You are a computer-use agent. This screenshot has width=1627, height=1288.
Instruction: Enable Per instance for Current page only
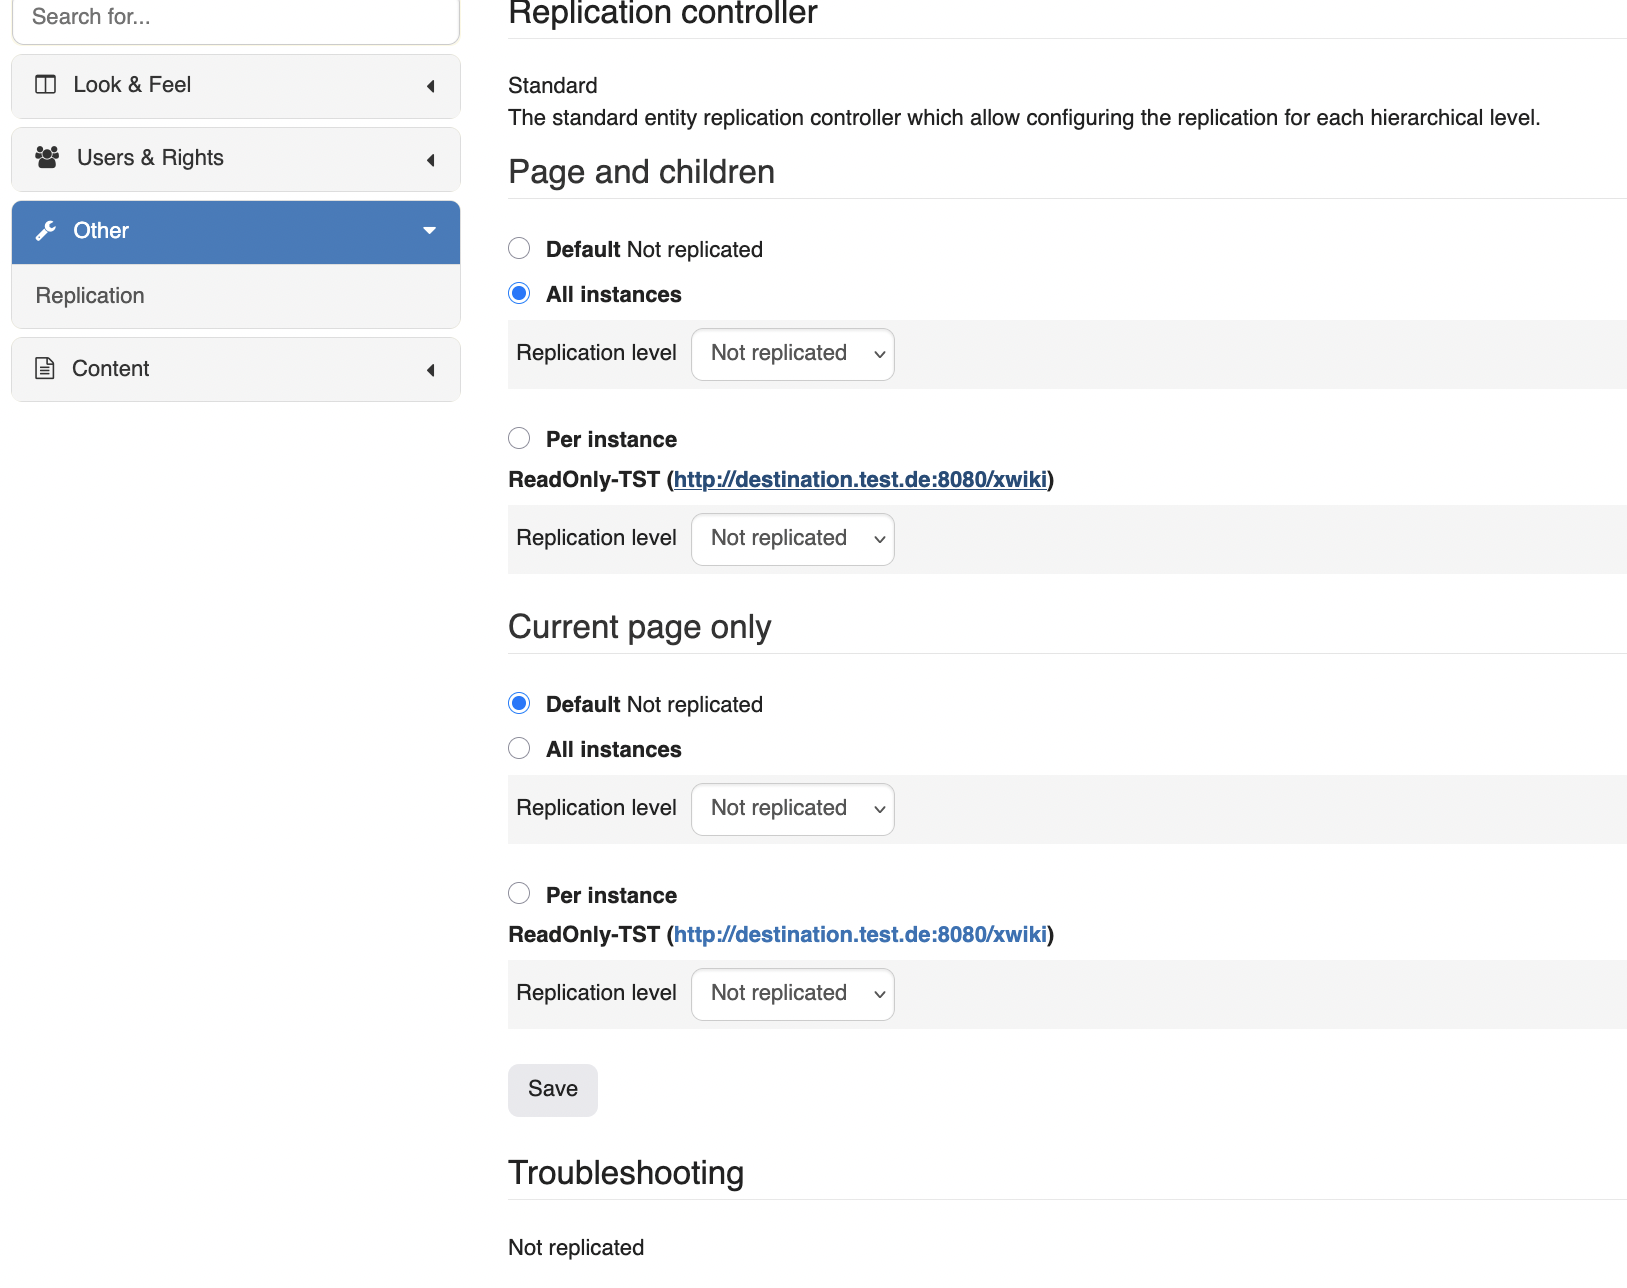click(519, 893)
